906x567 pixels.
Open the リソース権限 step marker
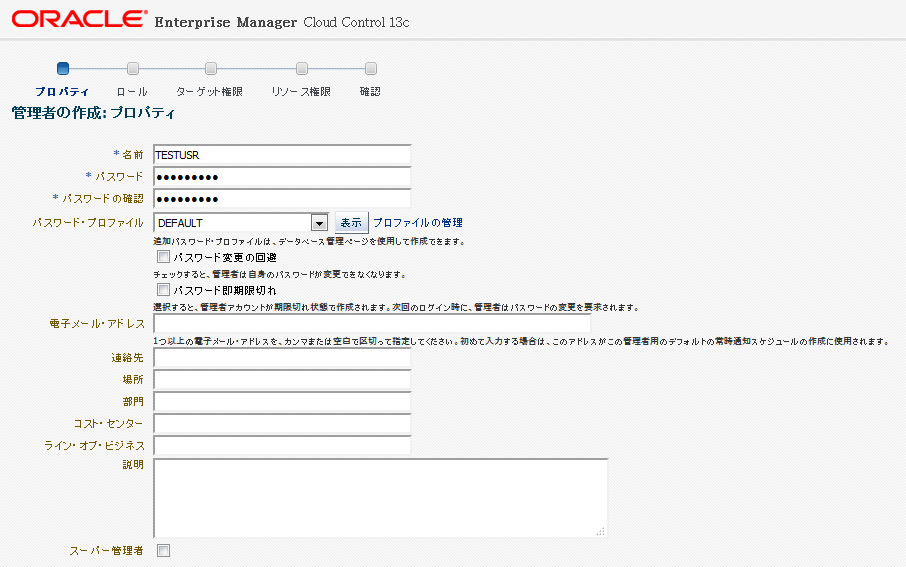[x=302, y=68]
